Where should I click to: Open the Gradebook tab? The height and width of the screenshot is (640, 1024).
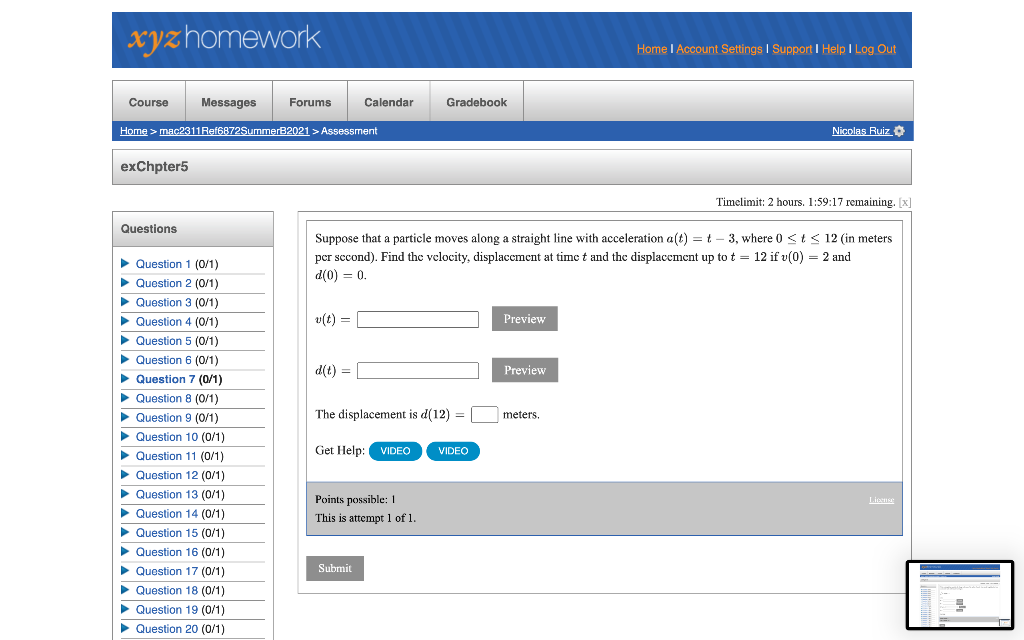476,101
